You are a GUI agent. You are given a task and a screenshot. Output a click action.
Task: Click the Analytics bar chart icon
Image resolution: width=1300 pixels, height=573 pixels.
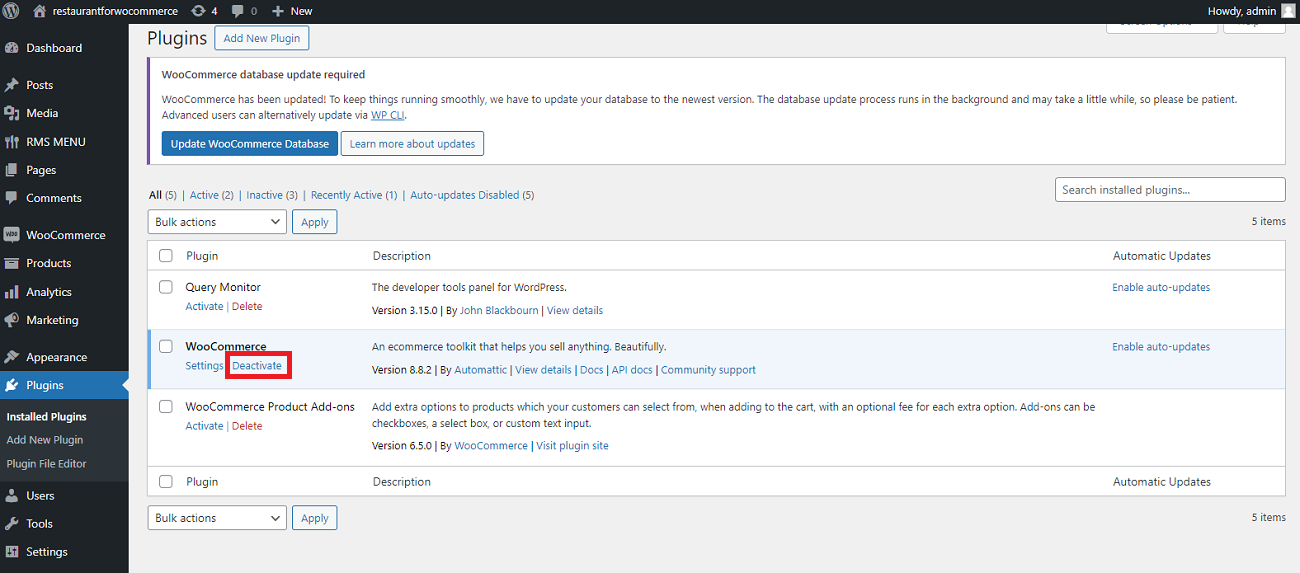click(12, 292)
